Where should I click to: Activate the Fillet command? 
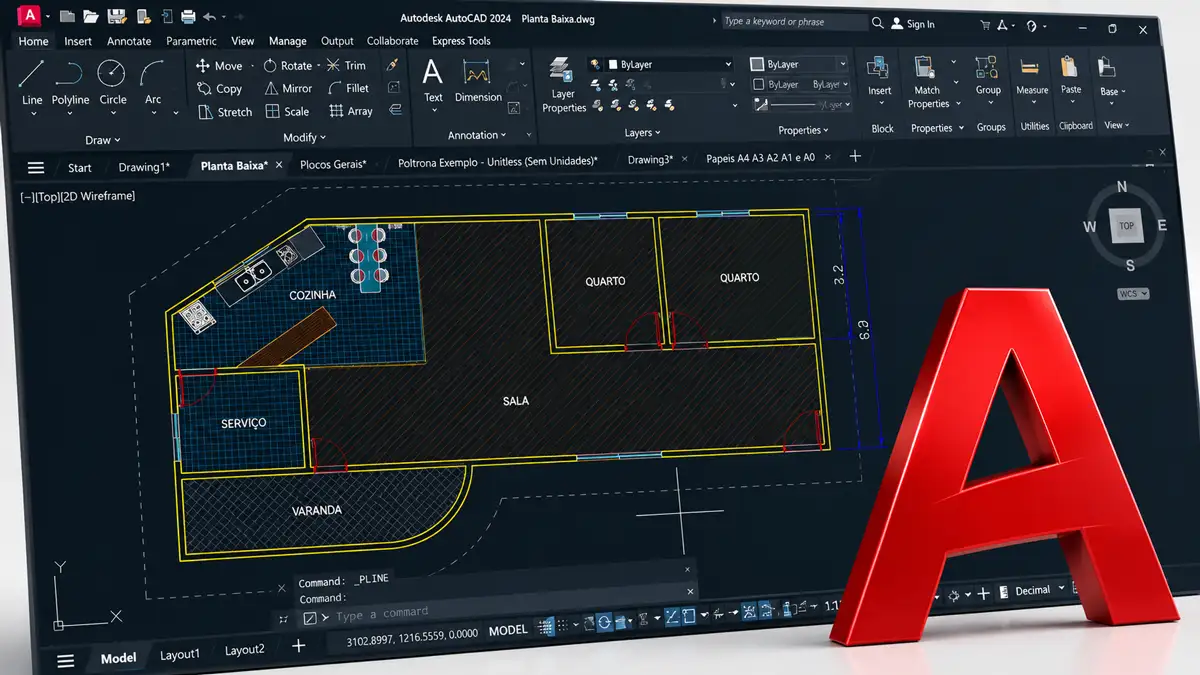tap(348, 89)
